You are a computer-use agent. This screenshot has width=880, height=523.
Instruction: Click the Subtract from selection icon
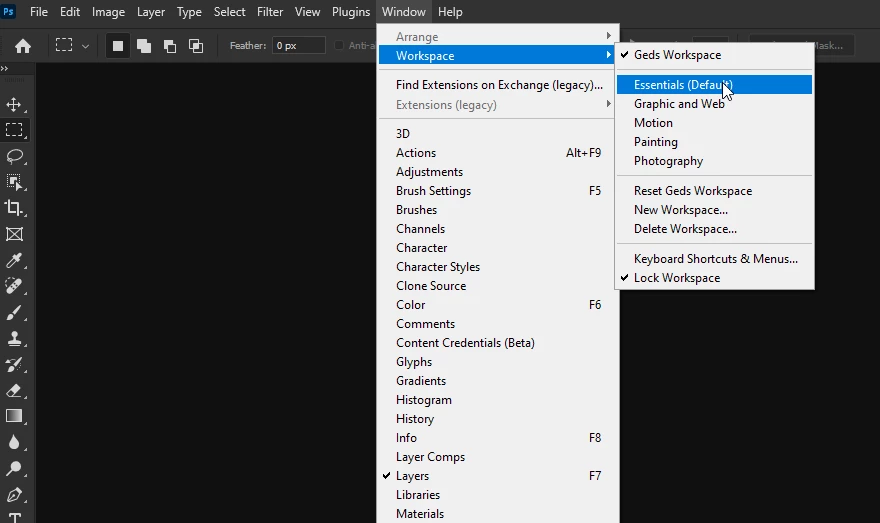click(170, 45)
